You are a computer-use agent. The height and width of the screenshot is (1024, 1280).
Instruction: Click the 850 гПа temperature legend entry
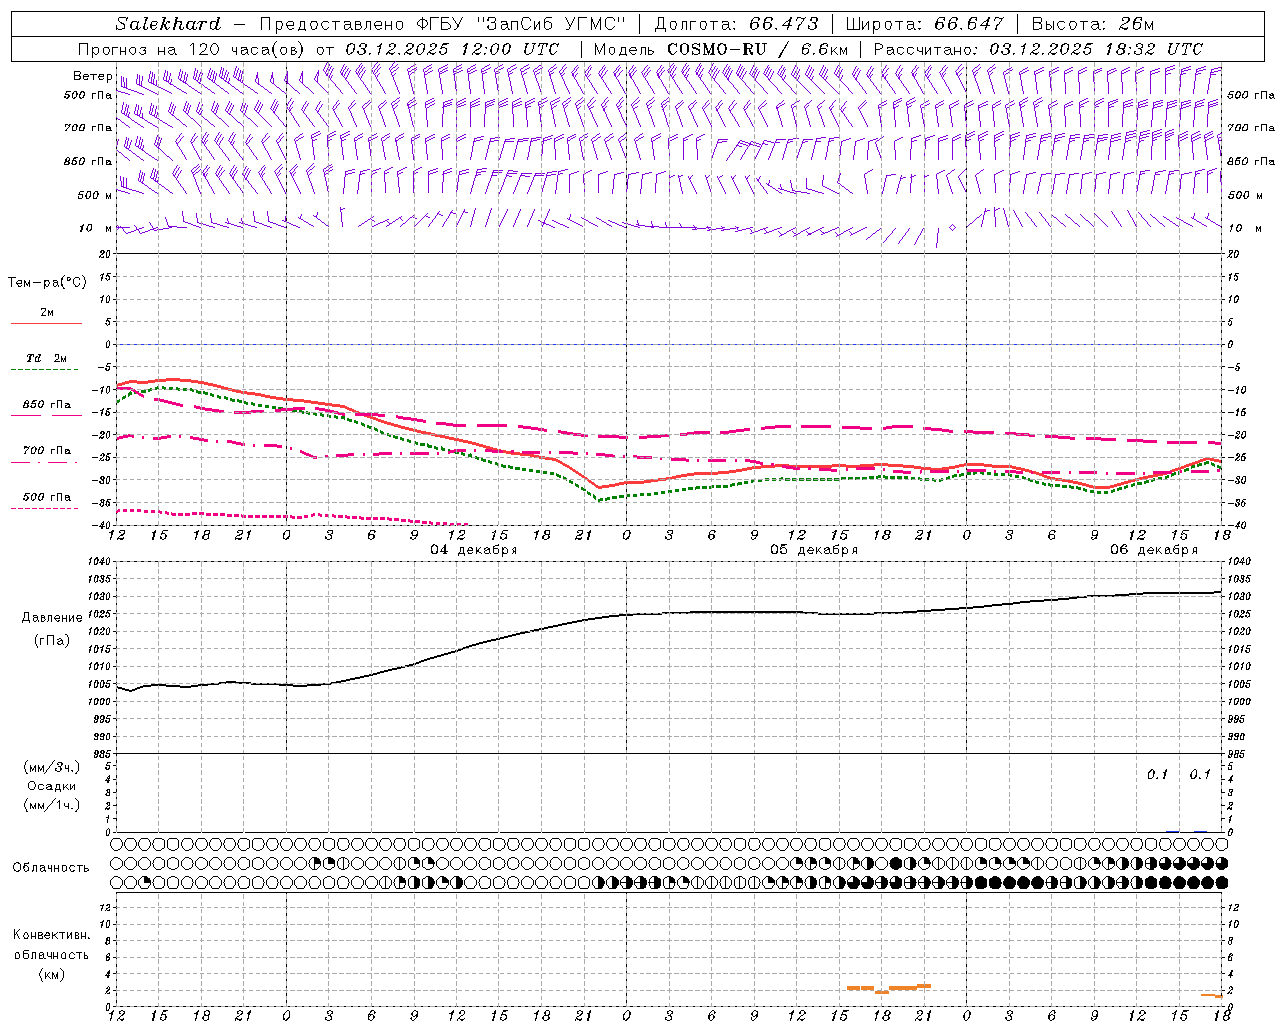46,405
